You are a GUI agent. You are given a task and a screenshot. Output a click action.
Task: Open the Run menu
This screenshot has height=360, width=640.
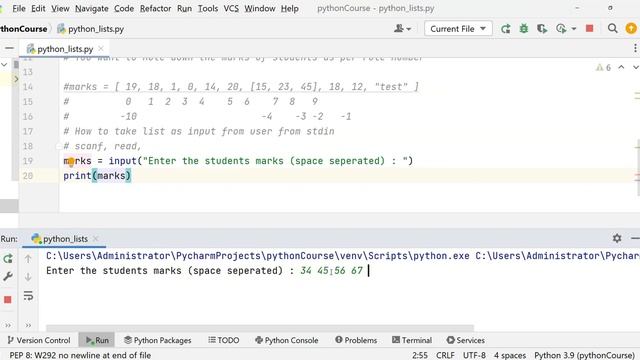click(x=184, y=8)
